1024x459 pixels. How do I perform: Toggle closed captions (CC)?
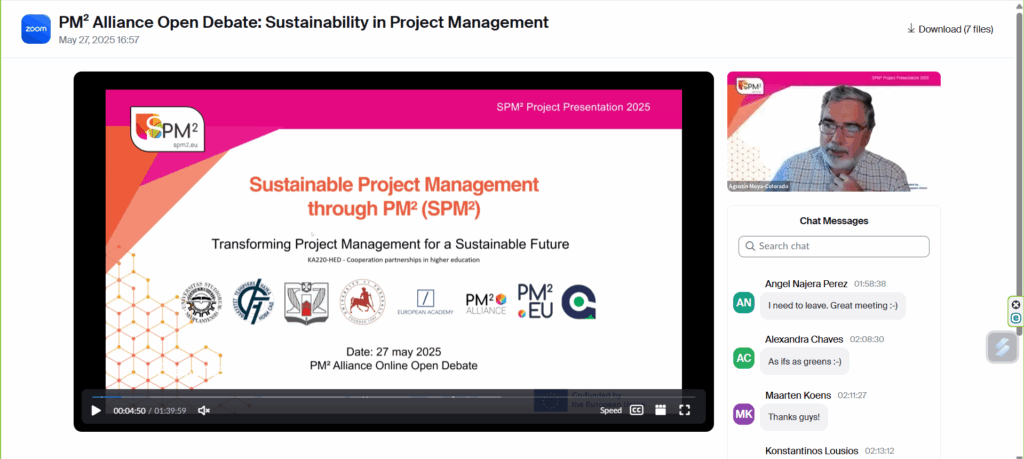pos(636,411)
